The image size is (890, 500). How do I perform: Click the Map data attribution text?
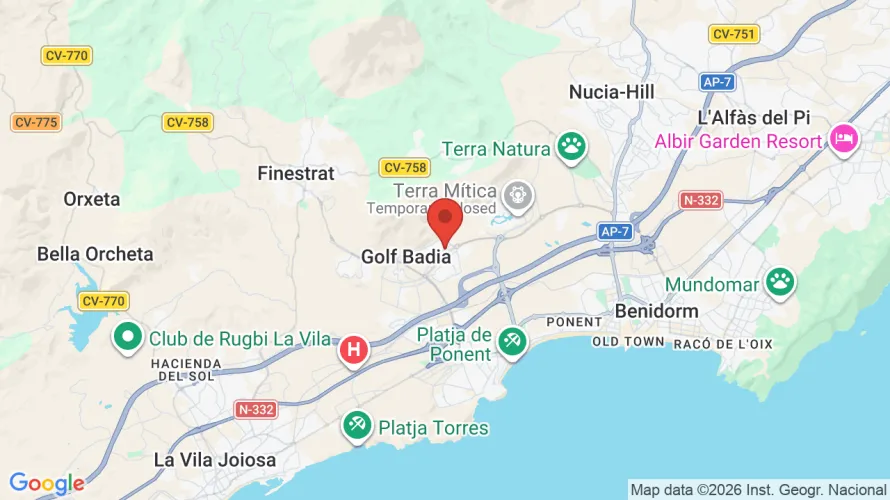click(x=758, y=490)
